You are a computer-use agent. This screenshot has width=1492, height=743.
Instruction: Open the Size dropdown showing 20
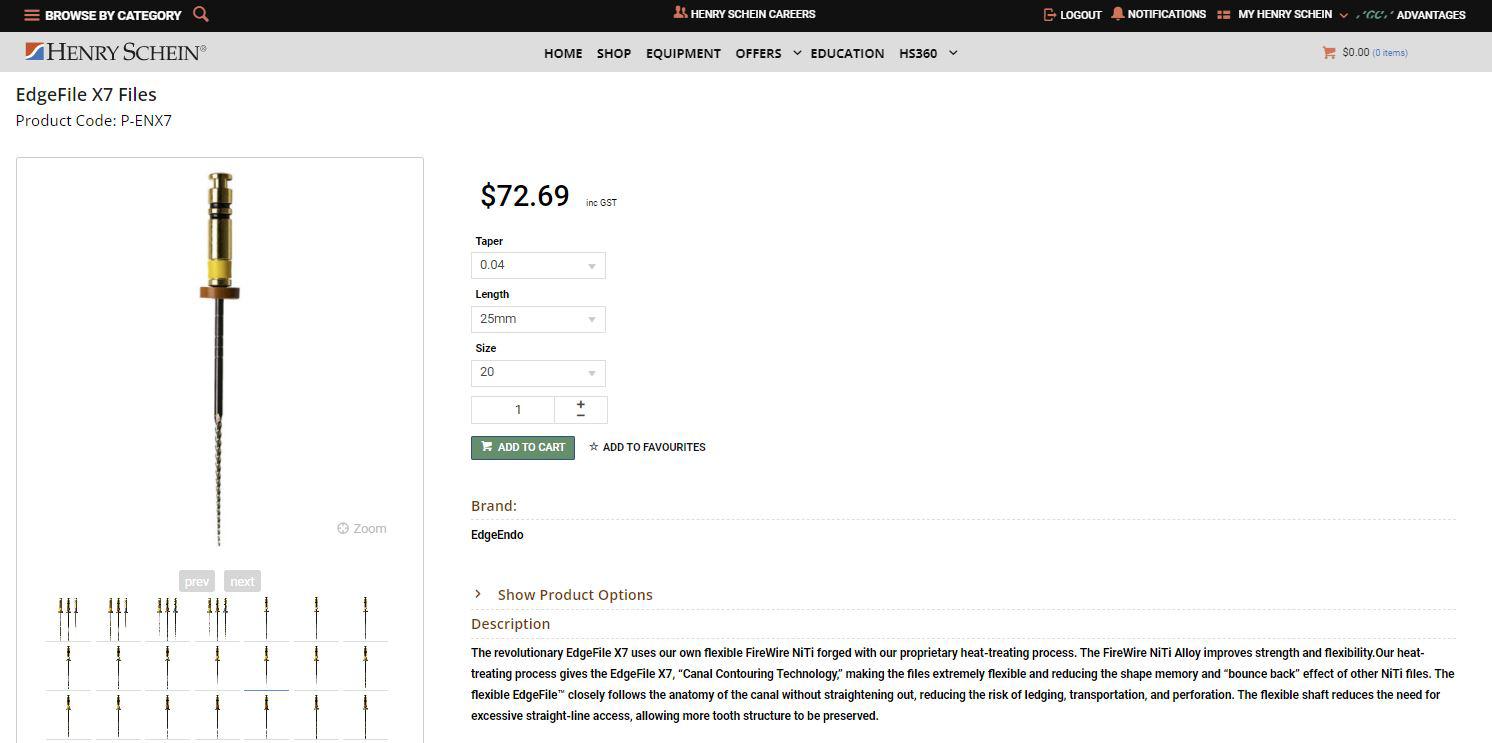point(538,372)
